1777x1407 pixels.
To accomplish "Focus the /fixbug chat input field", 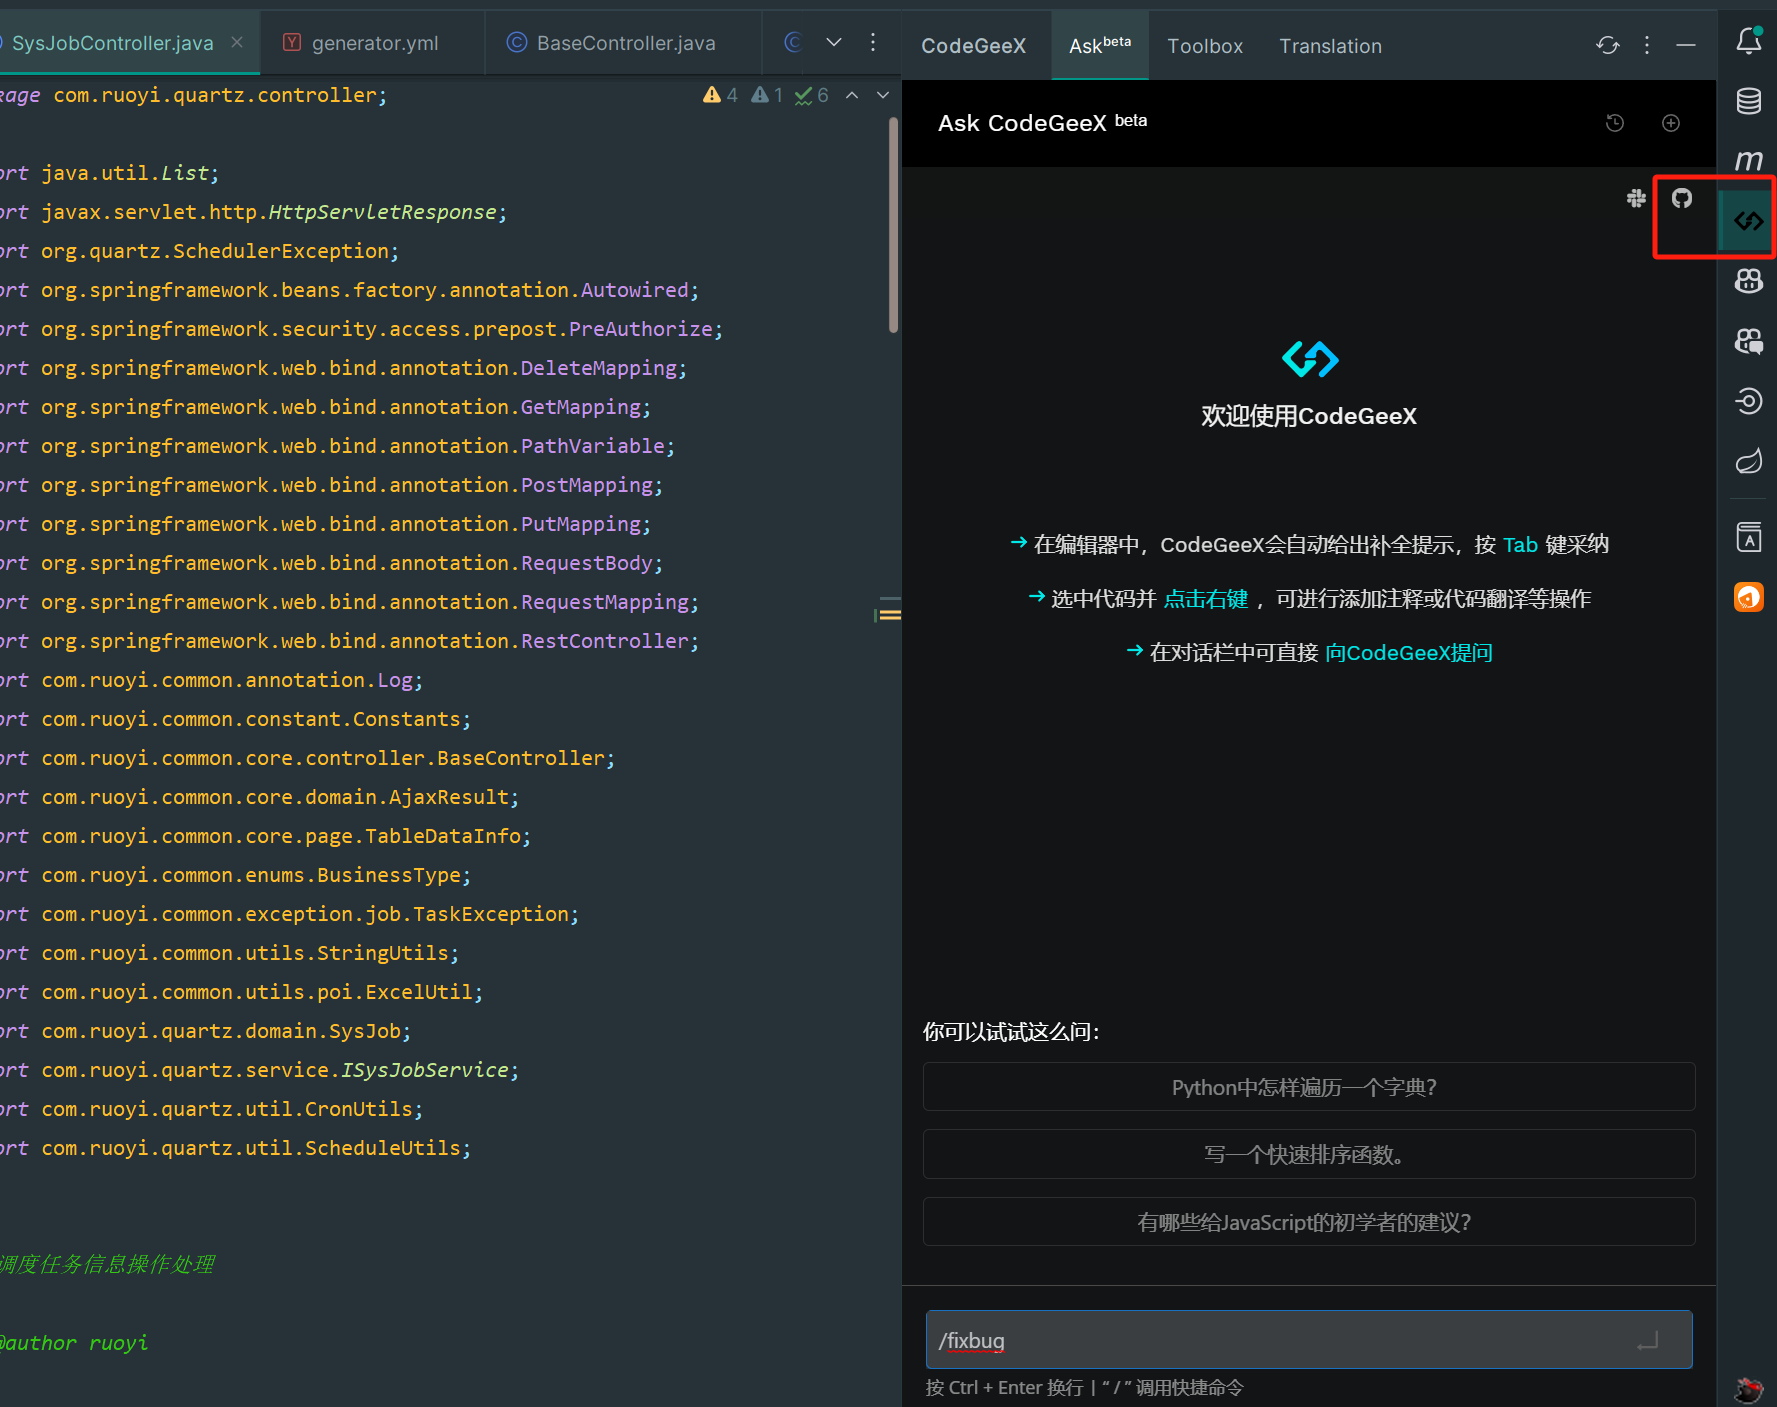I will coord(1309,1340).
